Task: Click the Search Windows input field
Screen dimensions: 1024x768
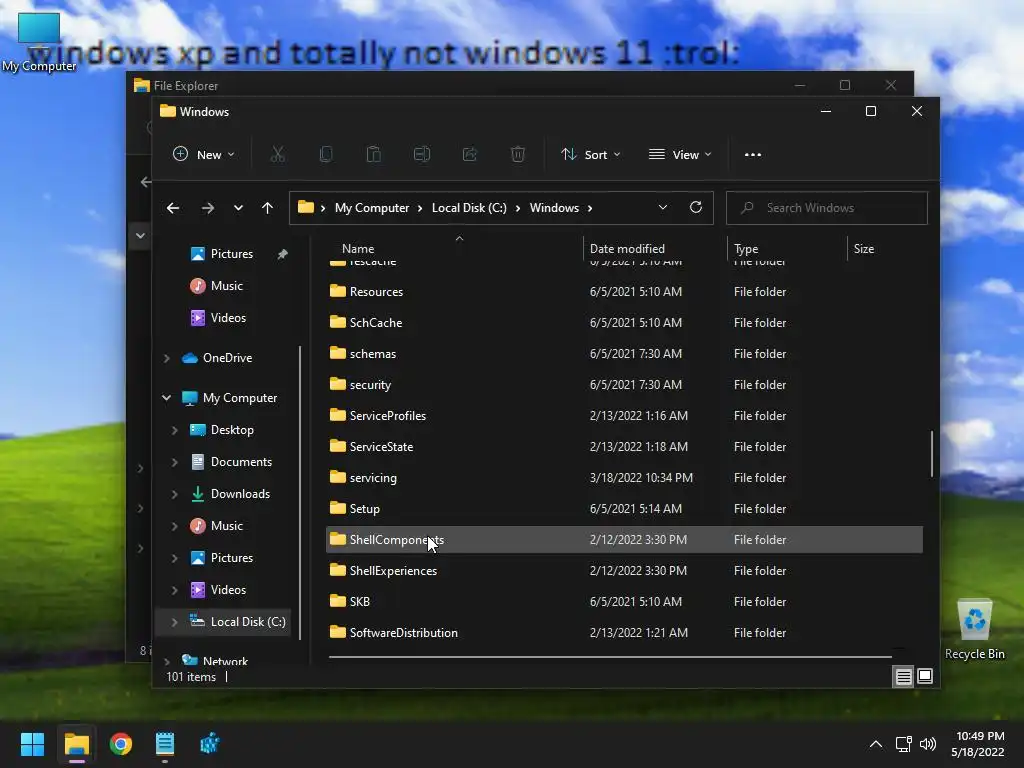Action: coord(827,208)
